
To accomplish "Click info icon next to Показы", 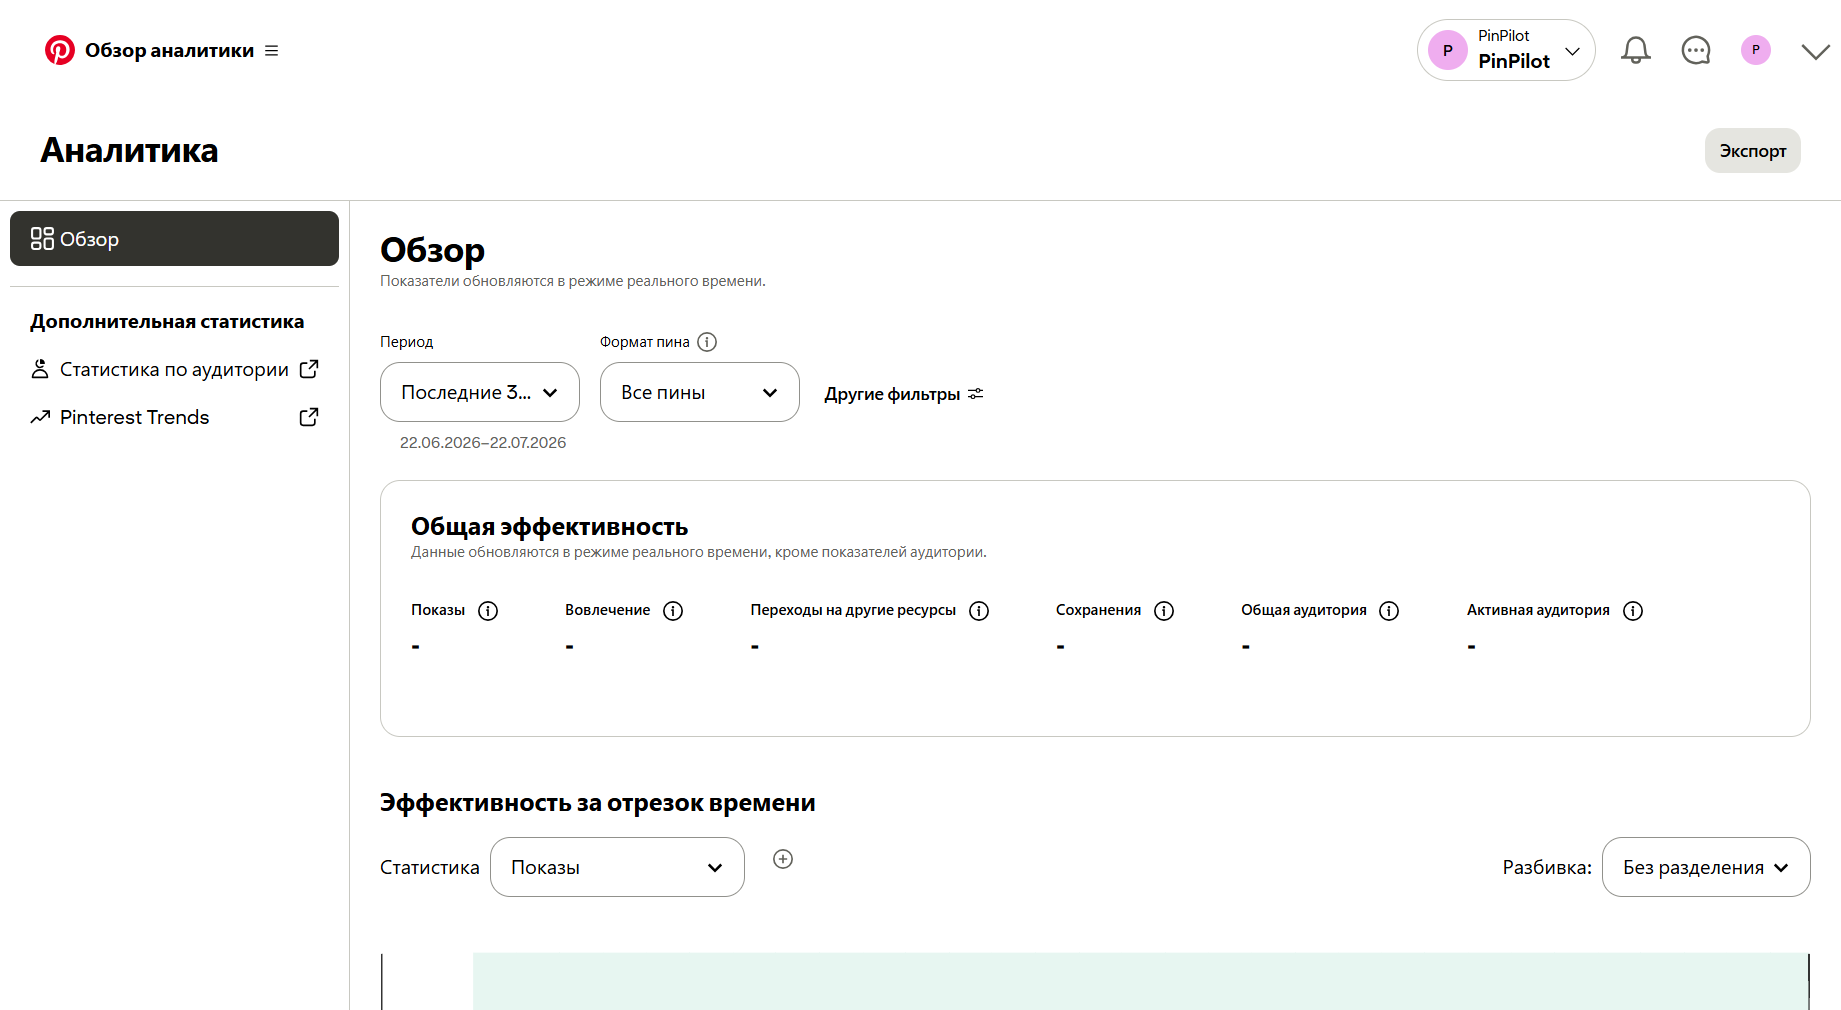I will 488,611.
